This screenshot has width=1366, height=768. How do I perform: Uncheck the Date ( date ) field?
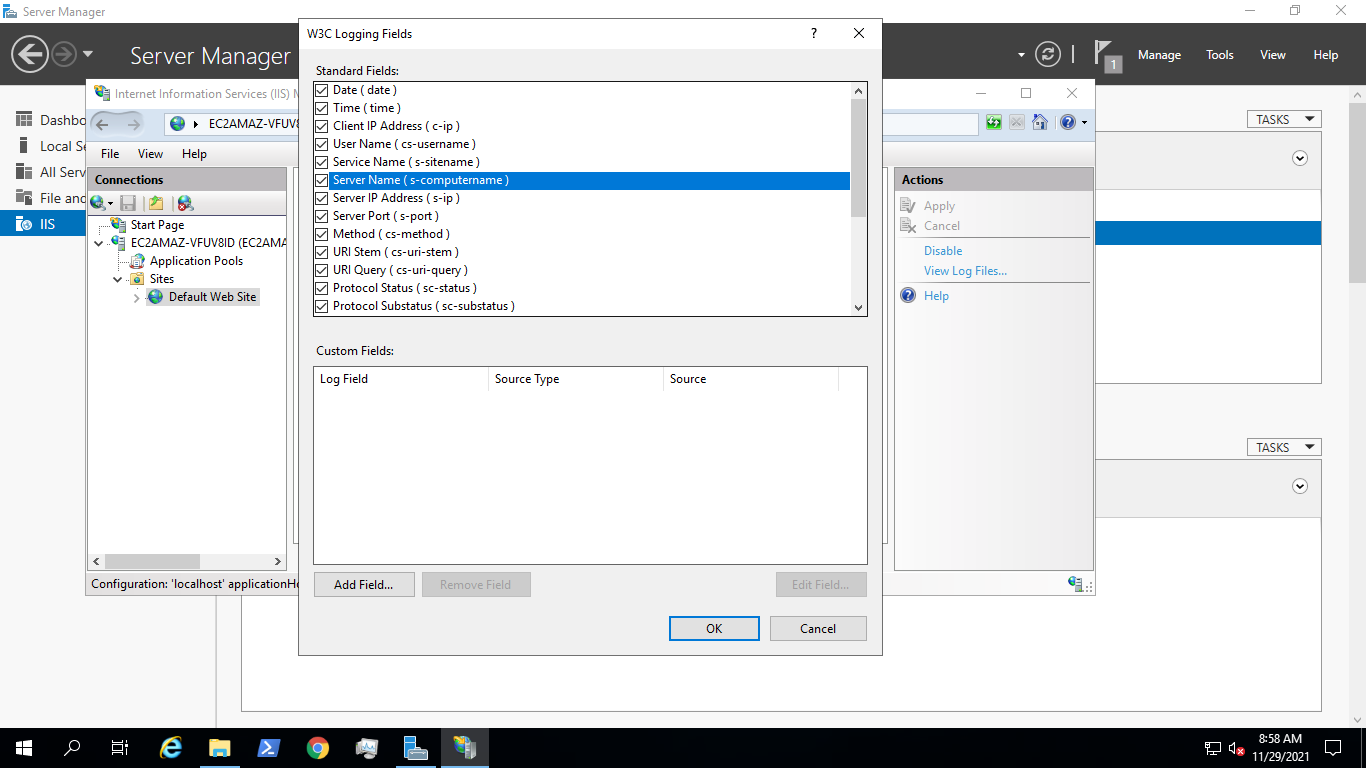(x=322, y=90)
